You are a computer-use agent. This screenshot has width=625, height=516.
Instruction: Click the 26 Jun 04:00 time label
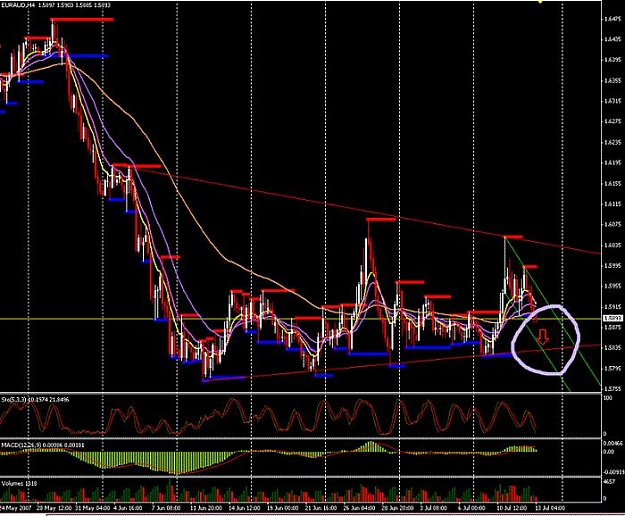point(359,508)
